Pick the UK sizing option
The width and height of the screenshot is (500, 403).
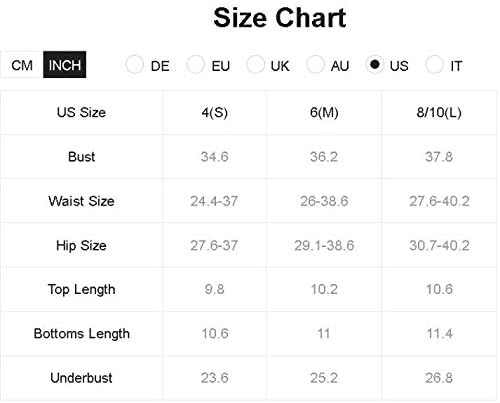255,64
